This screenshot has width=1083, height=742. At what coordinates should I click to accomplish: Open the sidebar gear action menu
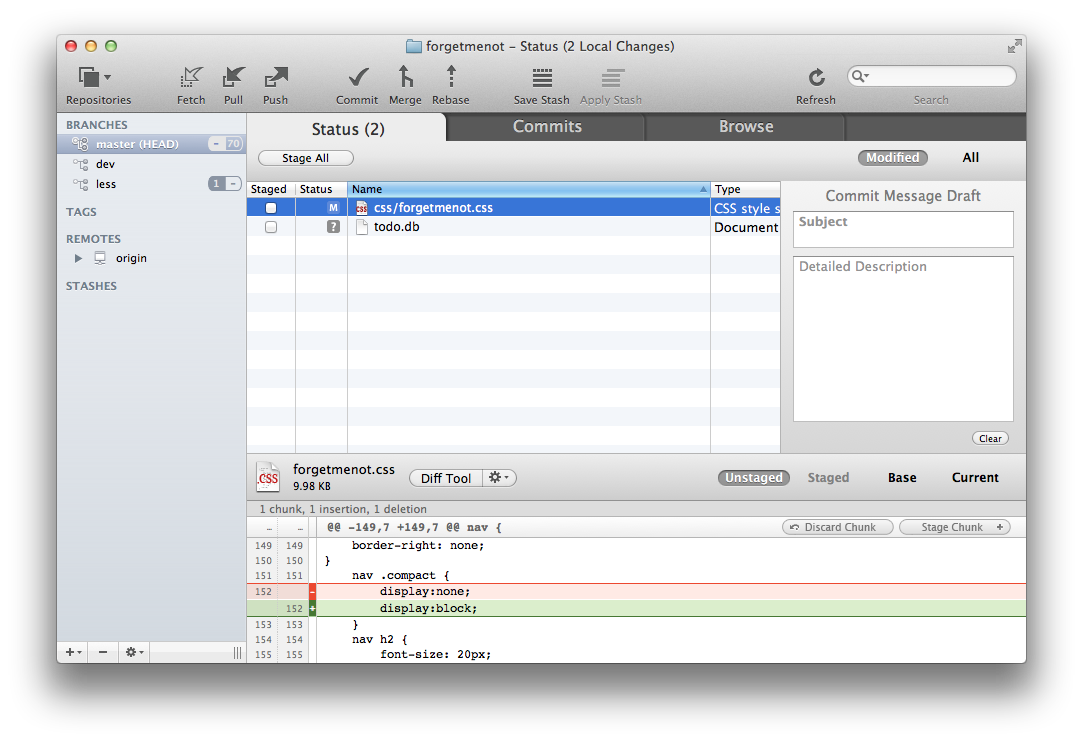(x=134, y=651)
